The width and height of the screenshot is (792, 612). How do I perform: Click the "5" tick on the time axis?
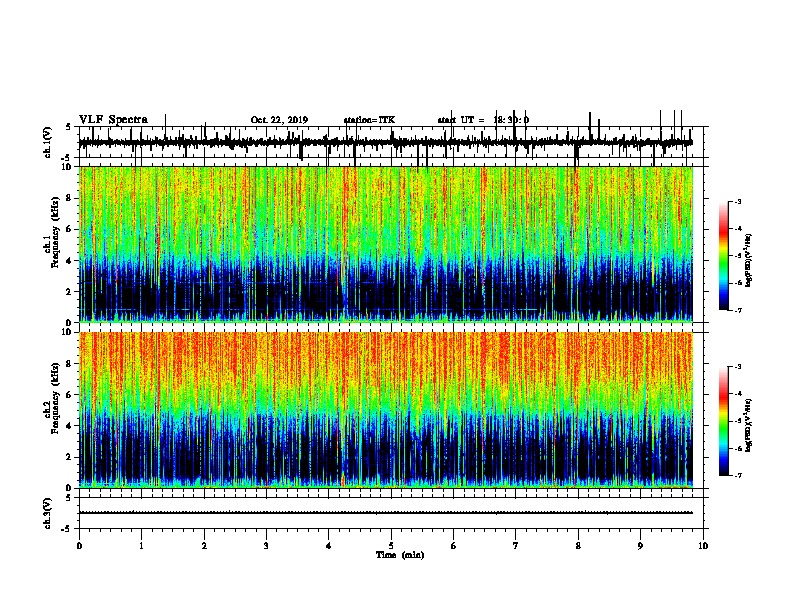[391, 546]
